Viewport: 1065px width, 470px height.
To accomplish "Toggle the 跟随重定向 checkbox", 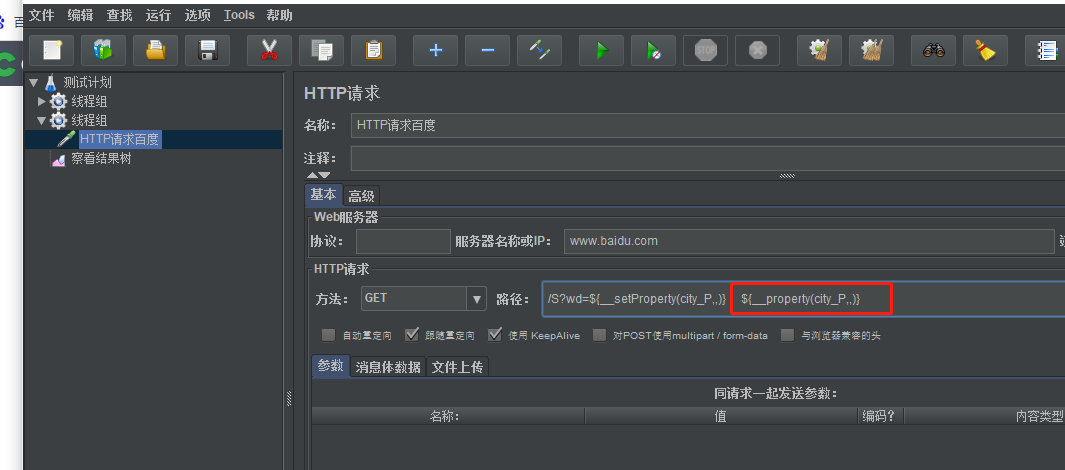I will (412, 335).
